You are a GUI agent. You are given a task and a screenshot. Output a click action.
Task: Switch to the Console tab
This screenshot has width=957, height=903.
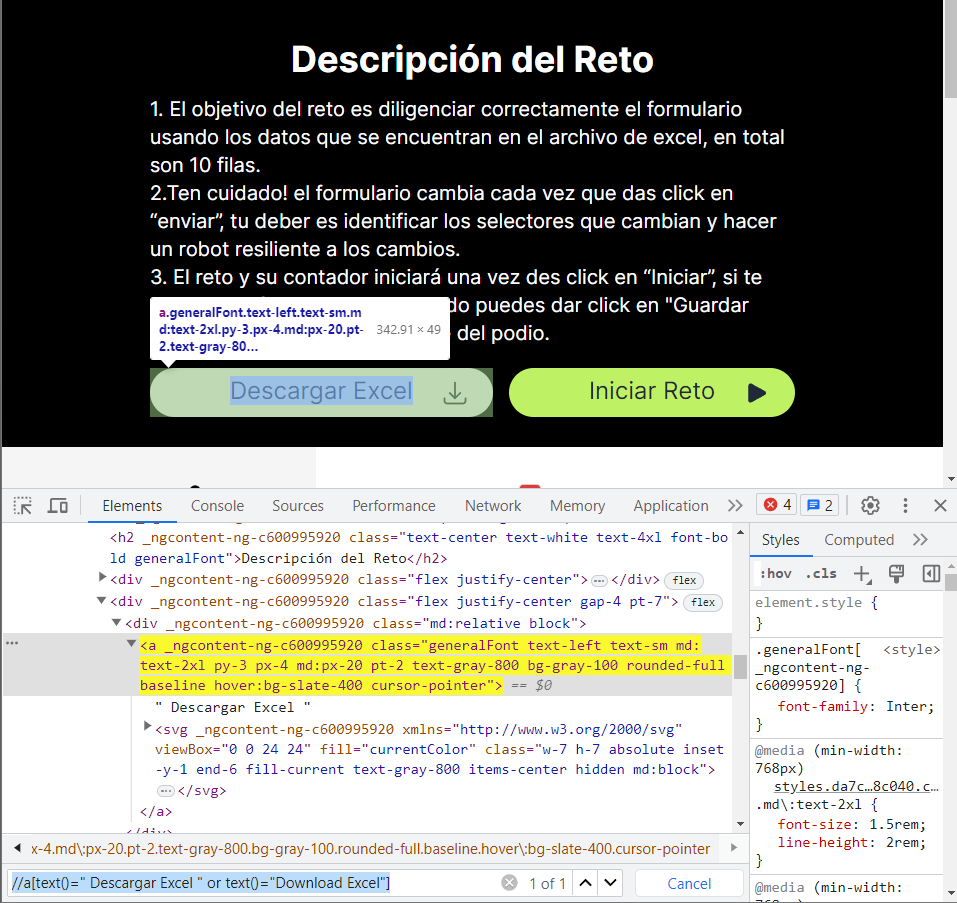point(217,505)
